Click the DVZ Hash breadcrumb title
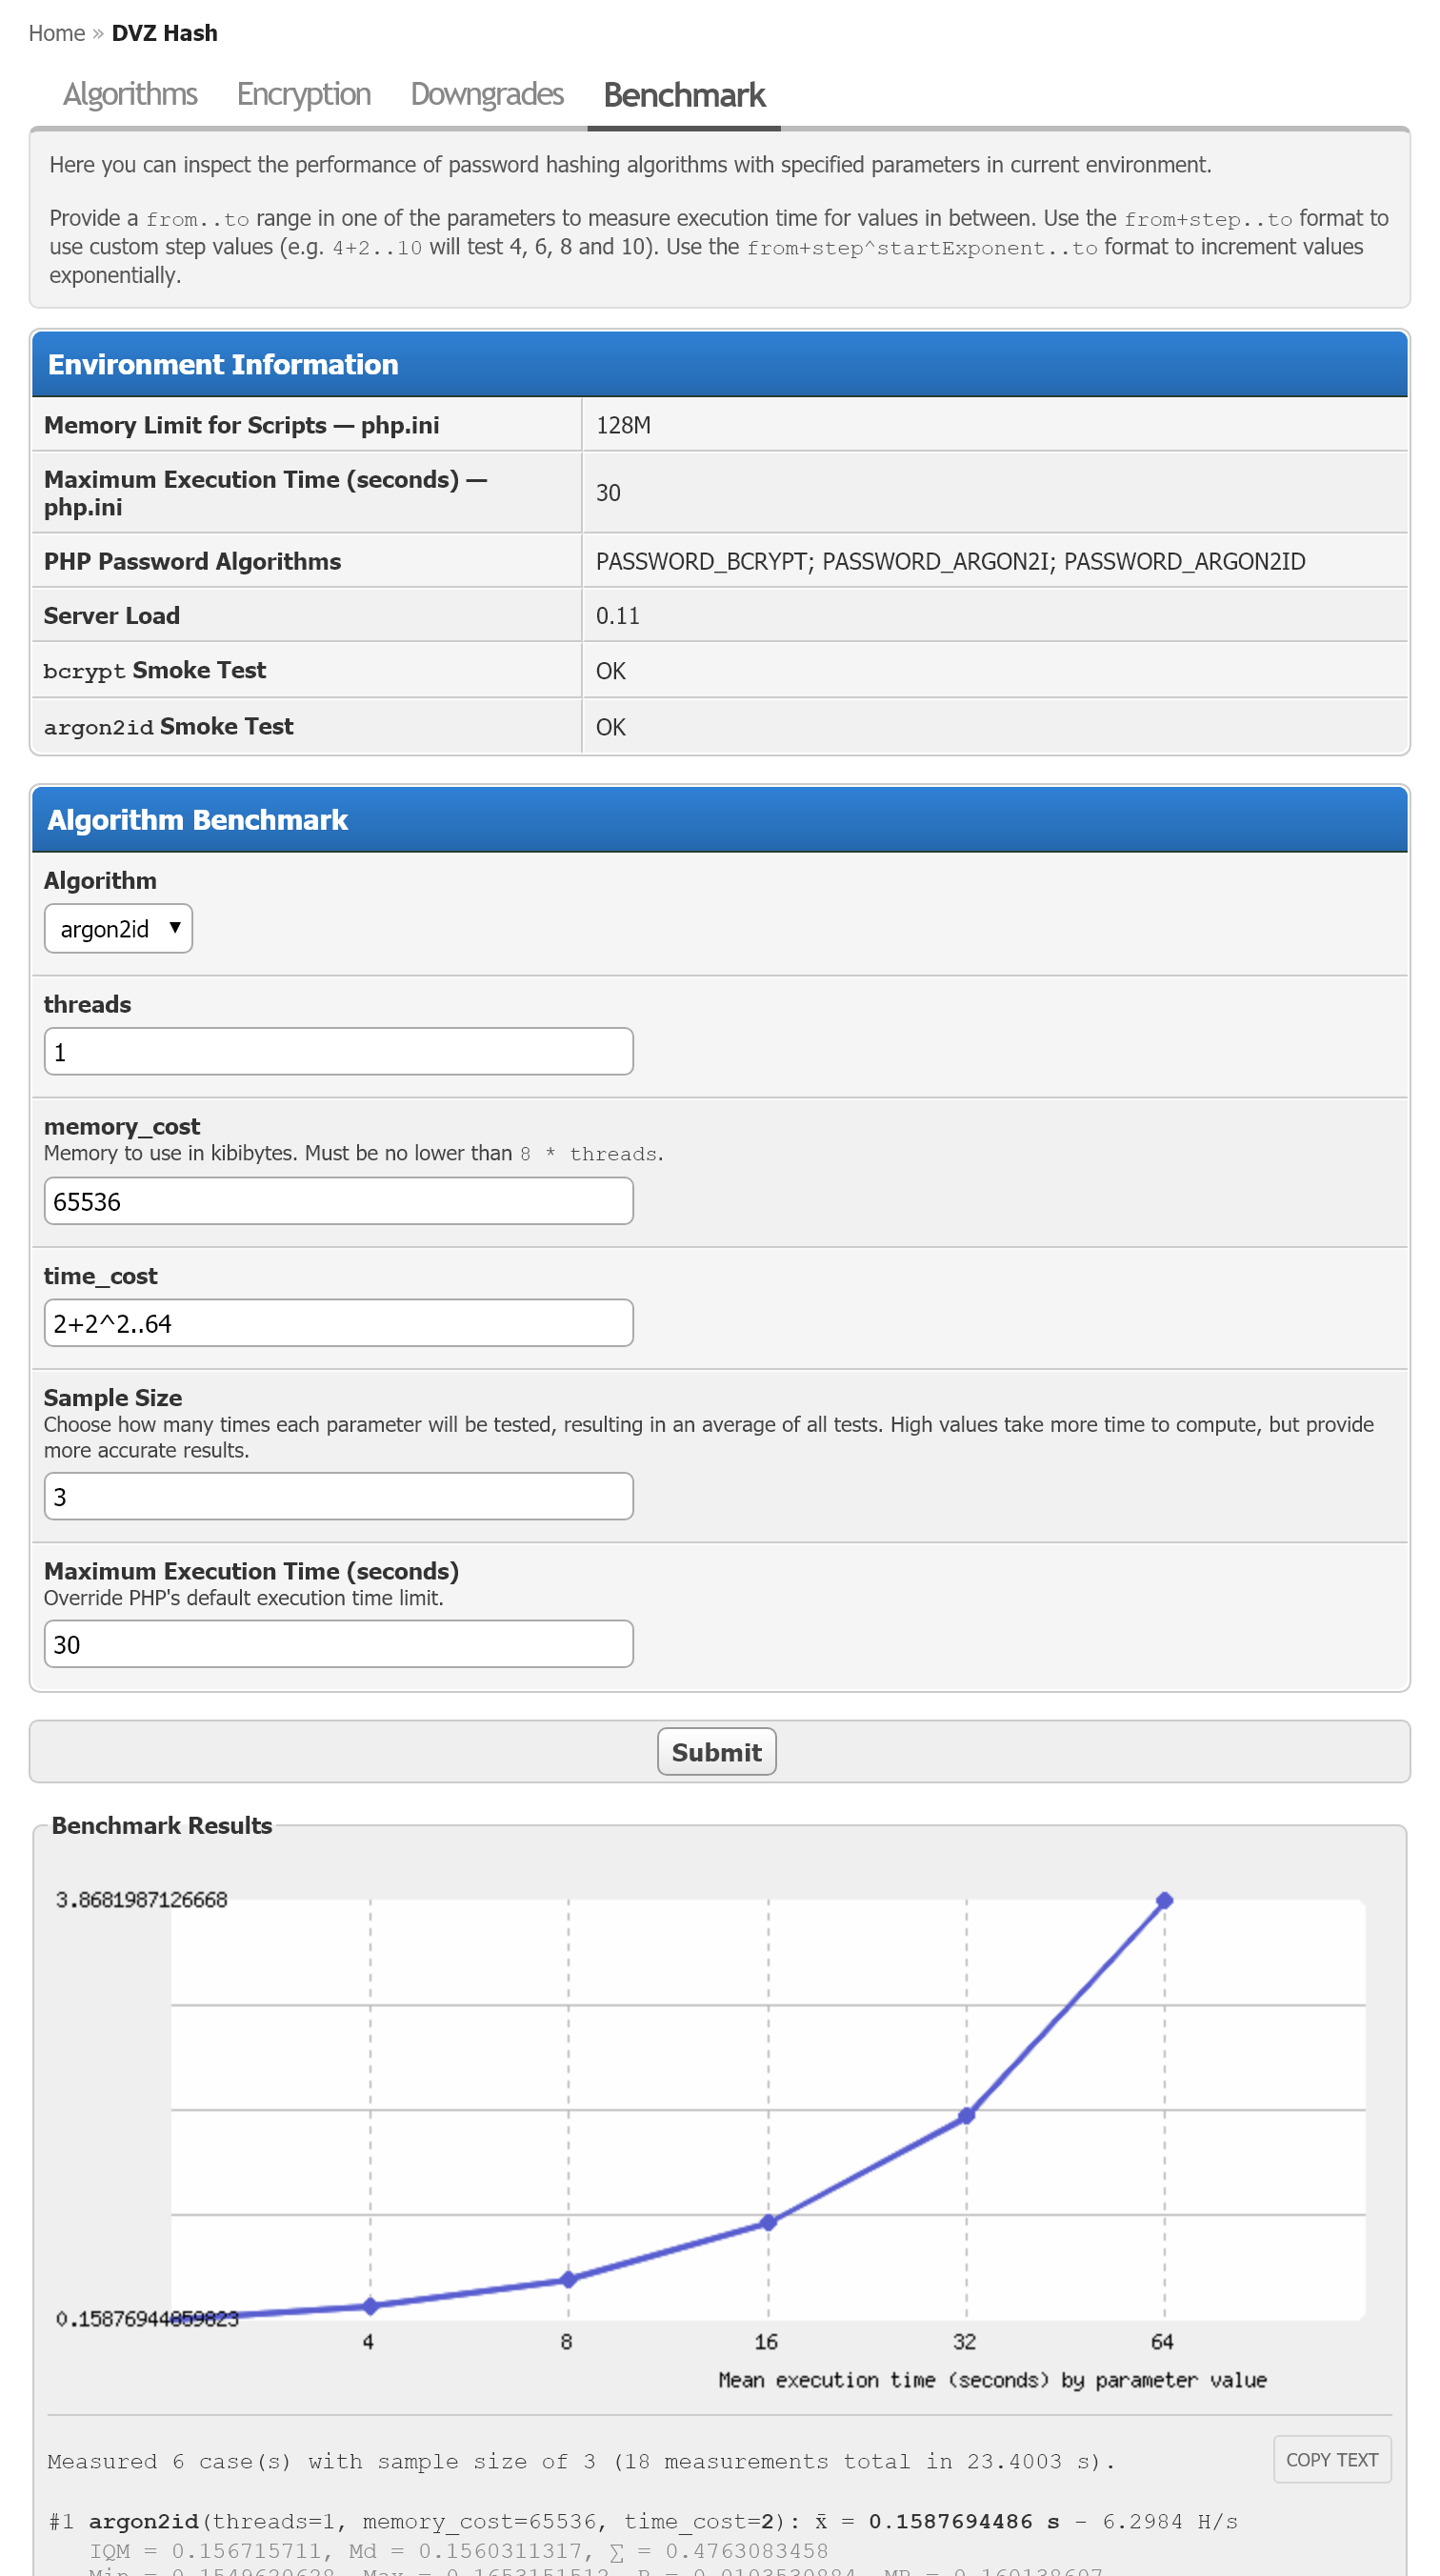Image resolution: width=1440 pixels, height=2576 pixels. (164, 33)
